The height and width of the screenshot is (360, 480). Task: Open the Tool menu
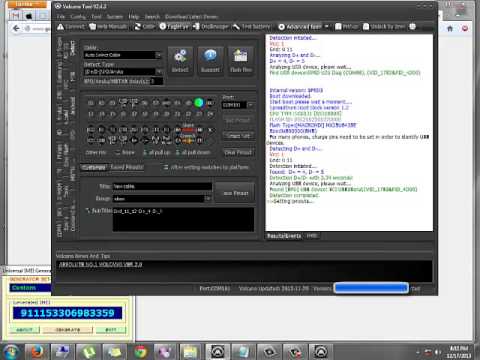(x=96, y=17)
